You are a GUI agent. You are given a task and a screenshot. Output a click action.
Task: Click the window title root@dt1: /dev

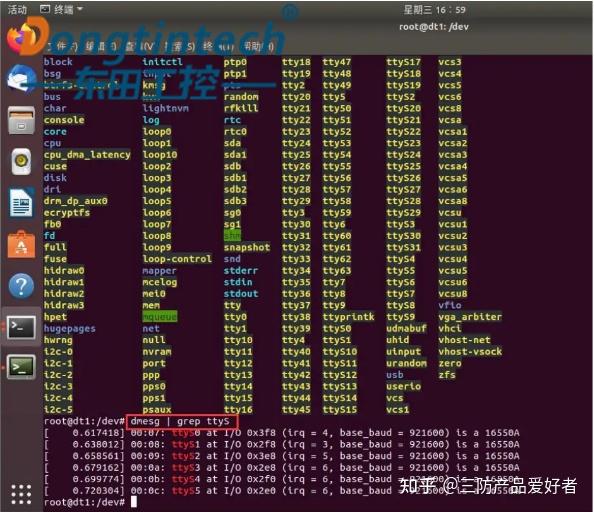(434, 27)
